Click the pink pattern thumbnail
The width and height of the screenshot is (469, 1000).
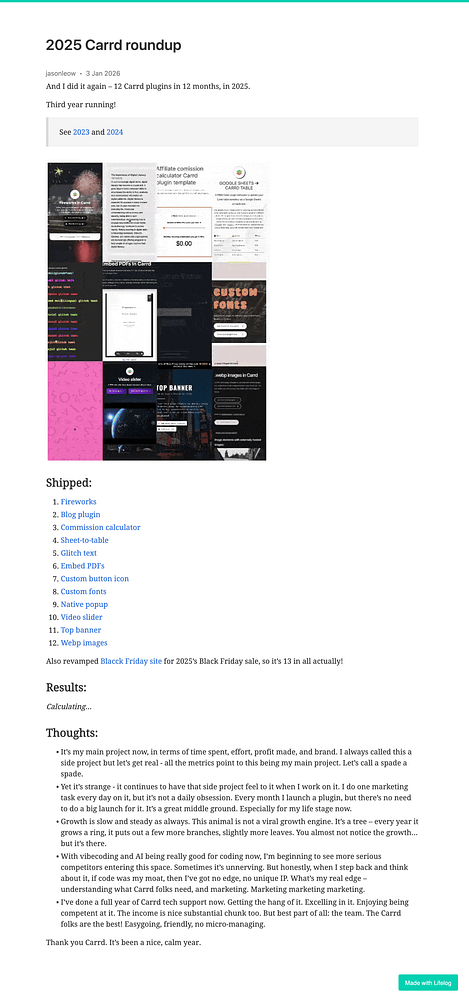point(75,409)
